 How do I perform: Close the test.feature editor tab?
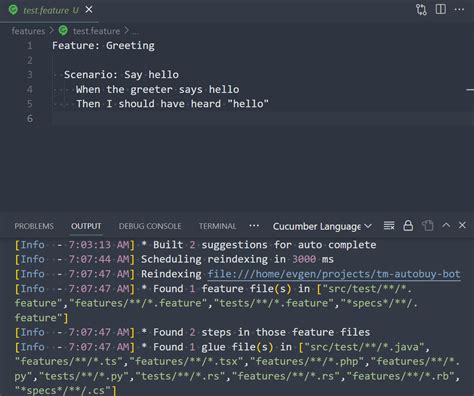pos(89,10)
